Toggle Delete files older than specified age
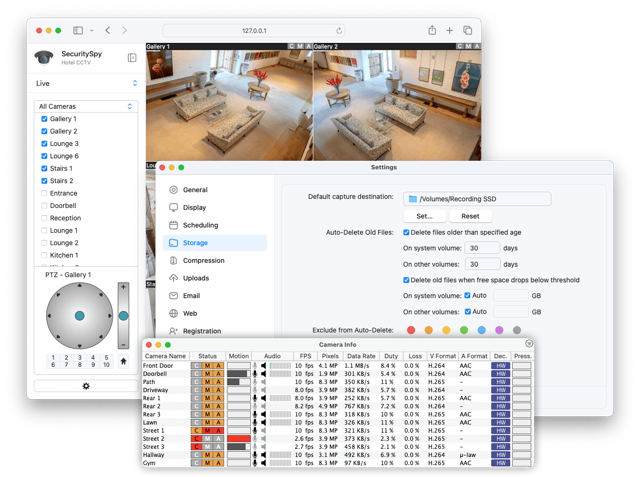Screen dimensions: 640x477 (x=406, y=232)
